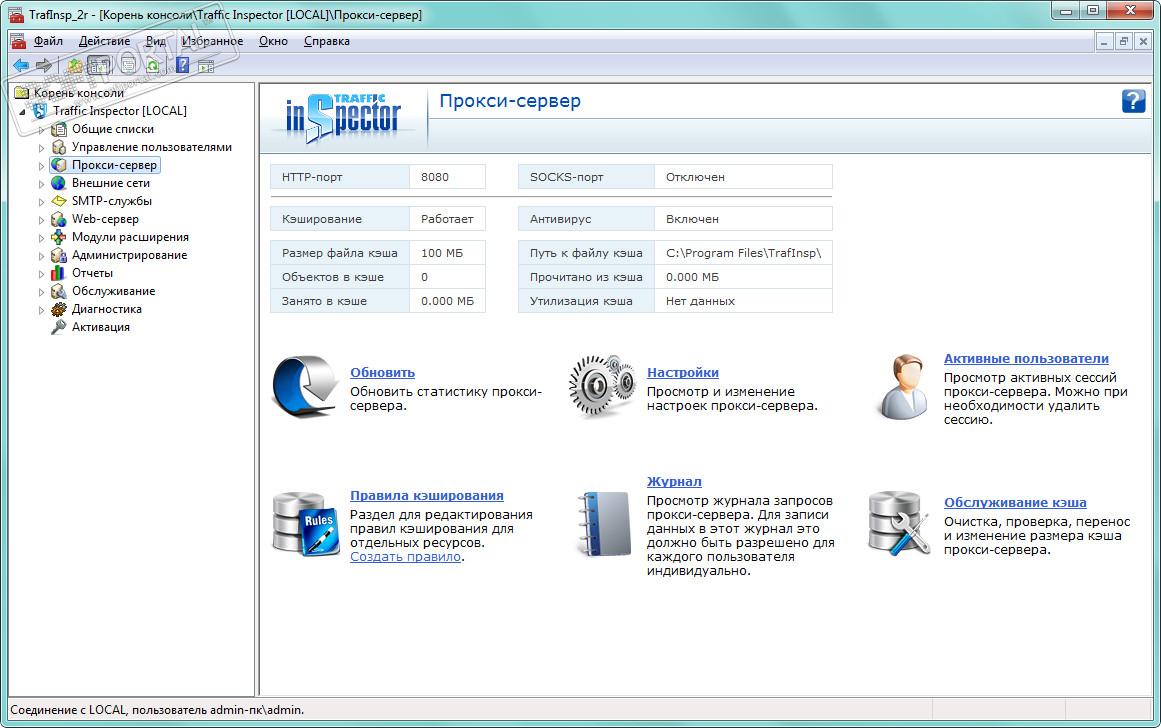This screenshot has height=728, width=1161.
Task: Select the Общие списки icon in the tree
Action: coord(58,129)
